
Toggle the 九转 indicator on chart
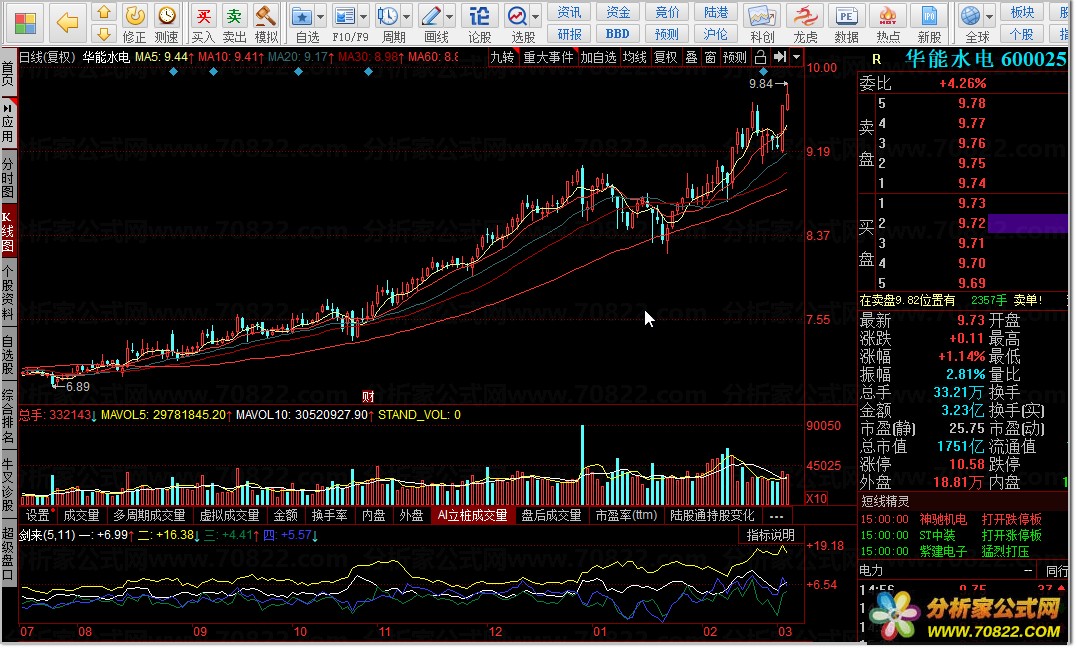(502, 57)
